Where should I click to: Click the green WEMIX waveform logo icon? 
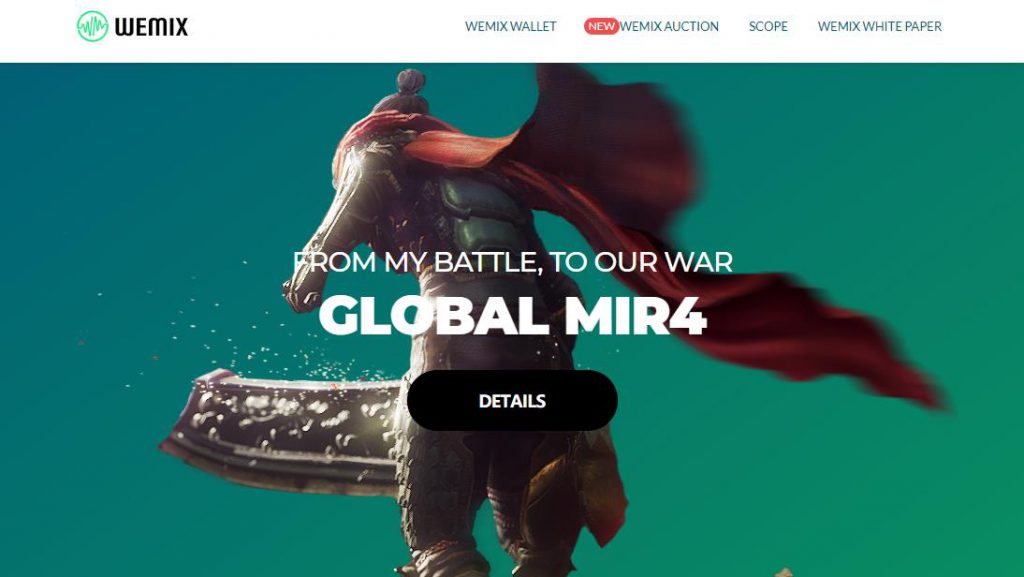pos(92,27)
